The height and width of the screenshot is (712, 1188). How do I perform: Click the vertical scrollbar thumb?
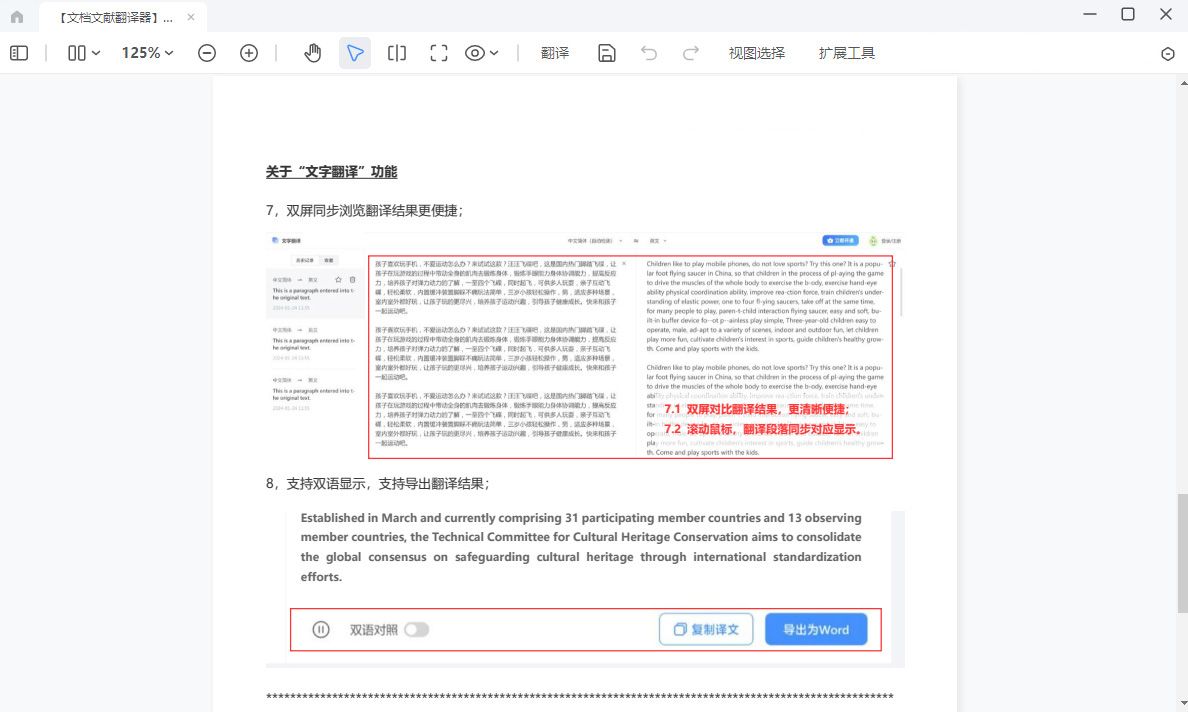tap(1182, 553)
